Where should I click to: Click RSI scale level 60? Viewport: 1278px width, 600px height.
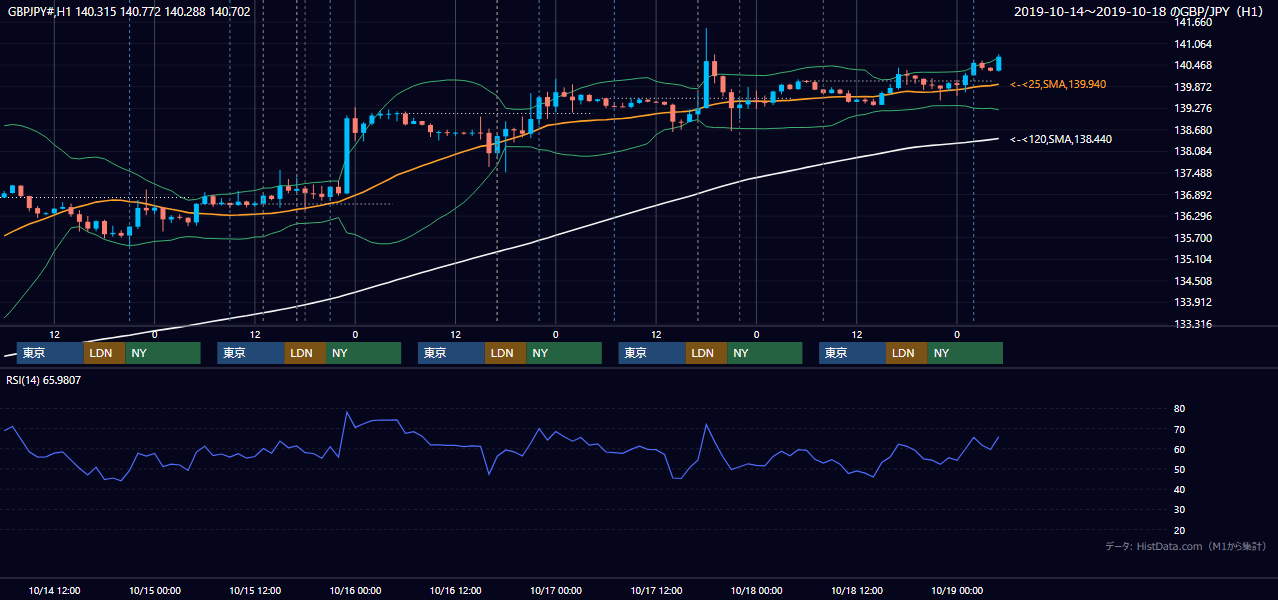(x=1179, y=449)
